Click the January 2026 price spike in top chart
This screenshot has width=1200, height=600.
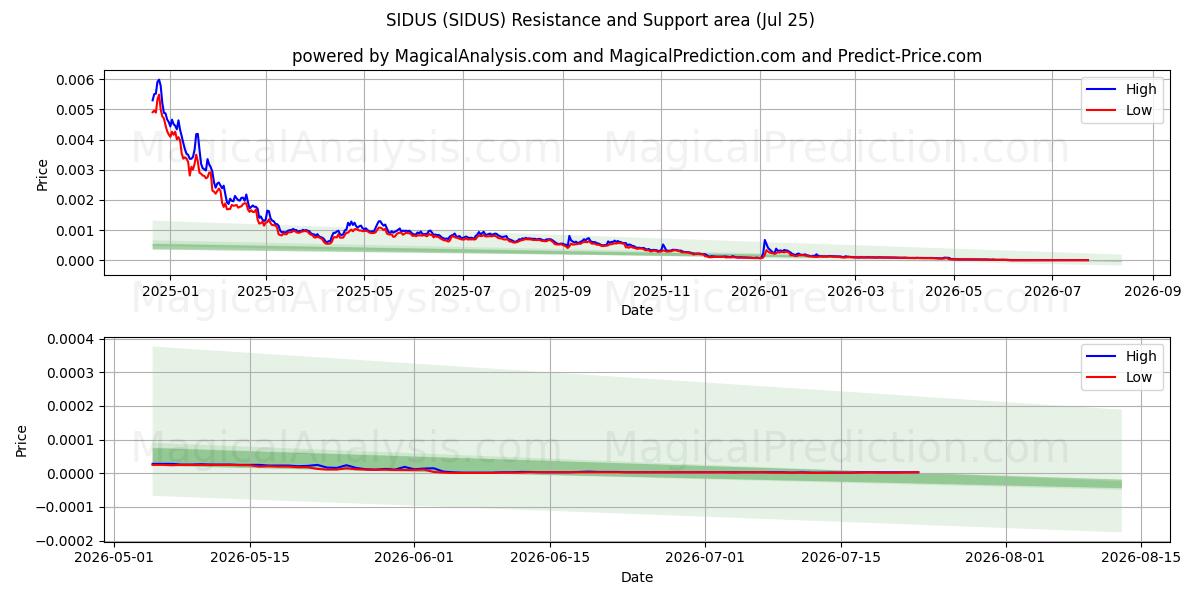click(x=765, y=240)
